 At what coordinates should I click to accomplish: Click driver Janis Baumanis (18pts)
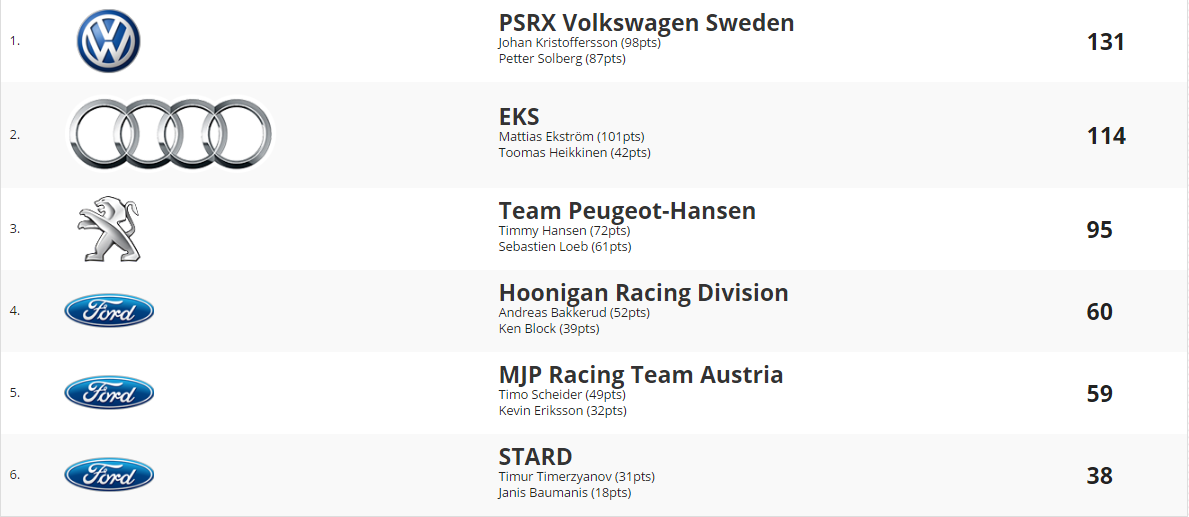565,492
